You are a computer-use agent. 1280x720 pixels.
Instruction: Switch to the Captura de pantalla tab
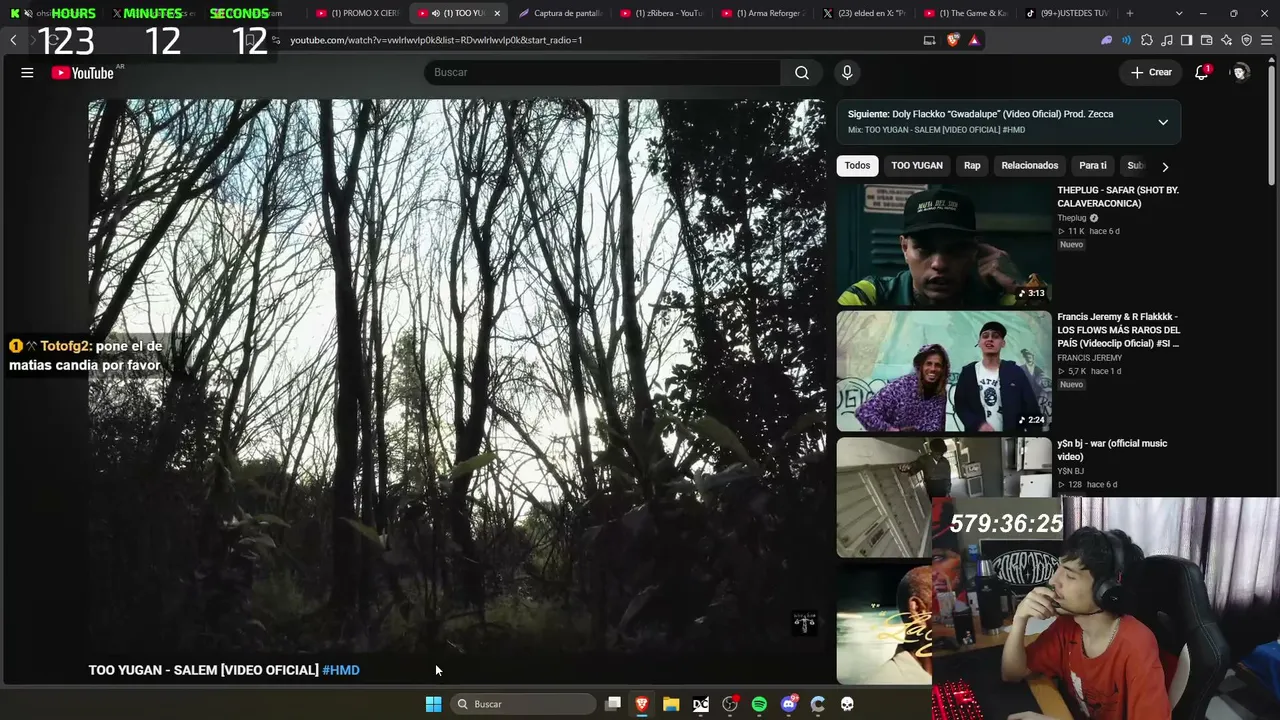tap(560, 13)
